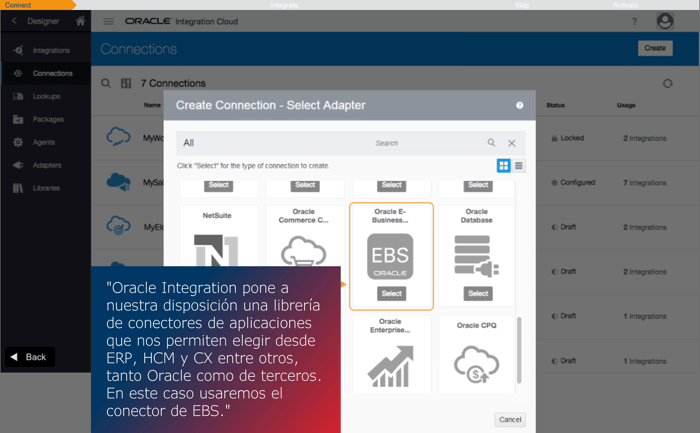Click the EBS Oracle adapter icon
Viewport: 700px width, 433px height.
[390, 257]
